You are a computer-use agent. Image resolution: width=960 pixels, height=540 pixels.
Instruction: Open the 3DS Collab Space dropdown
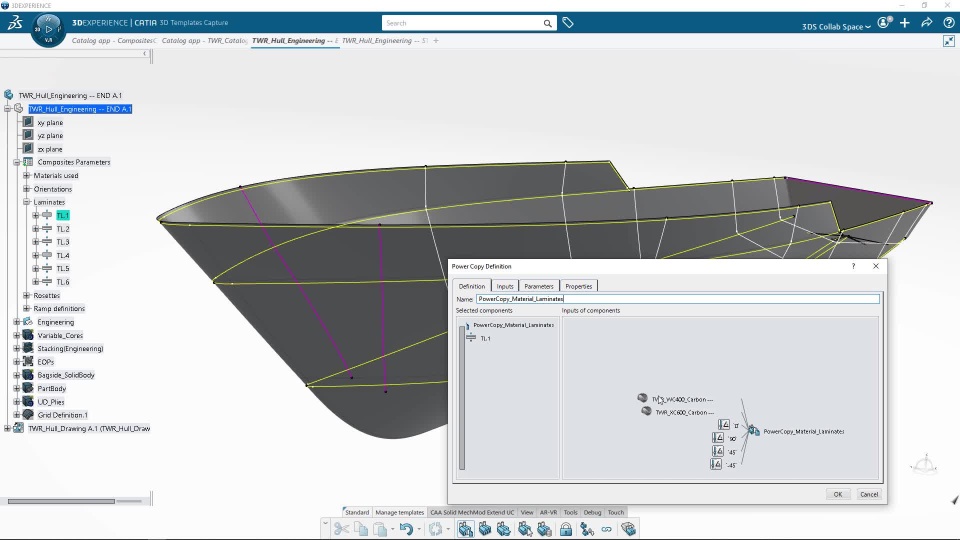click(x=836, y=26)
